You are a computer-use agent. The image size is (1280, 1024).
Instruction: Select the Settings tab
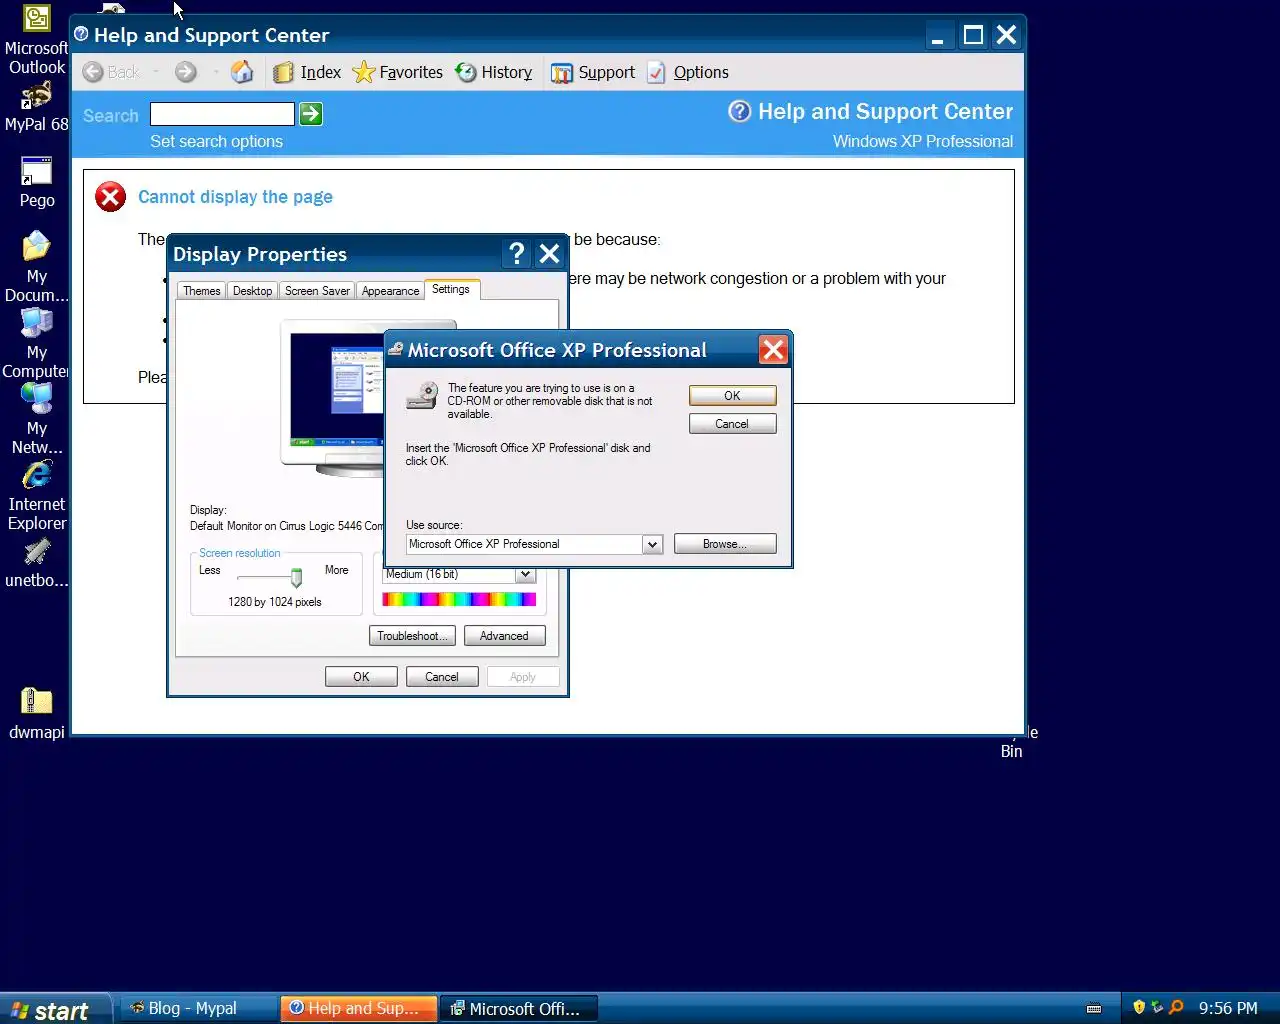451,289
